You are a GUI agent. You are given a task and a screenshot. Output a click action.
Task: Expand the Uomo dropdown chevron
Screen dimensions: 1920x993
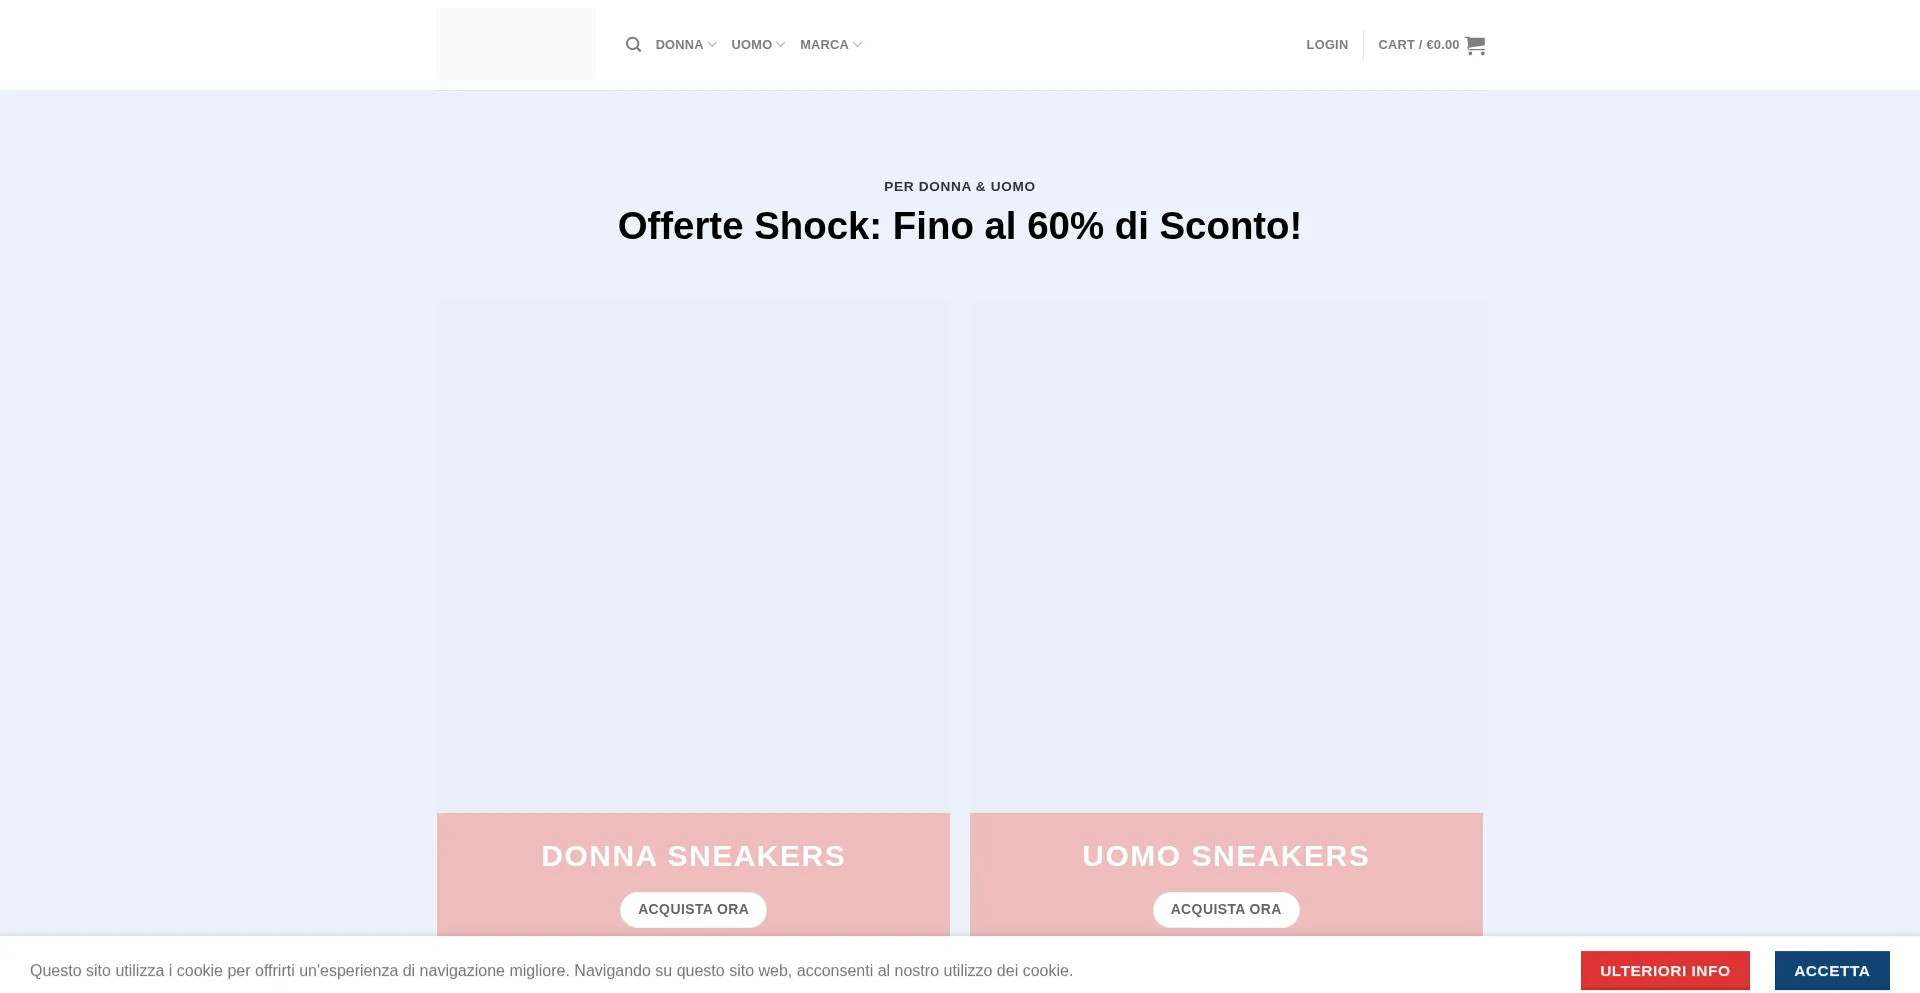tap(781, 45)
